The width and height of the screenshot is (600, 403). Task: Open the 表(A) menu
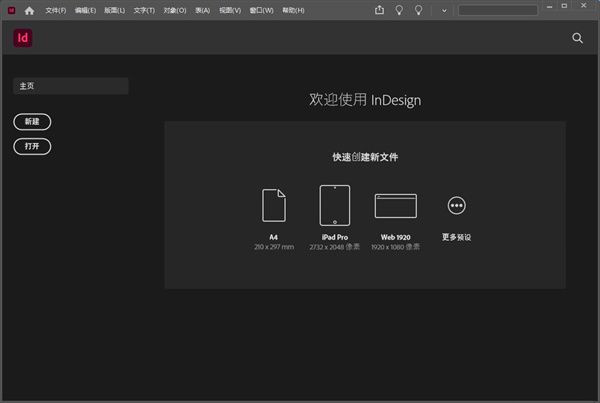(x=202, y=10)
